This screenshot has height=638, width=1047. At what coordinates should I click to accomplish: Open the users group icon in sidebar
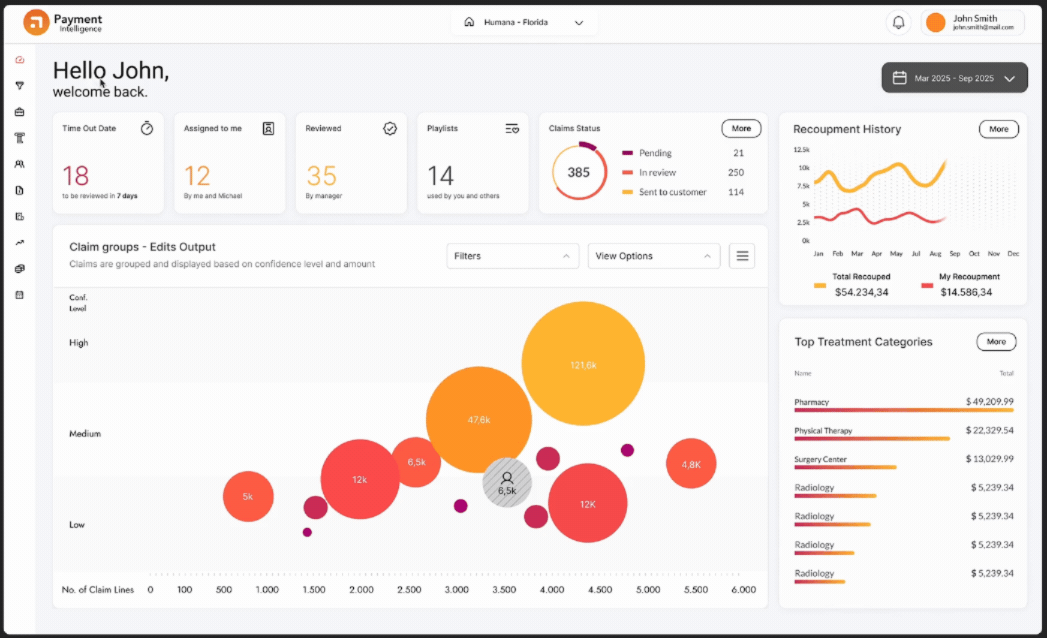point(19,164)
